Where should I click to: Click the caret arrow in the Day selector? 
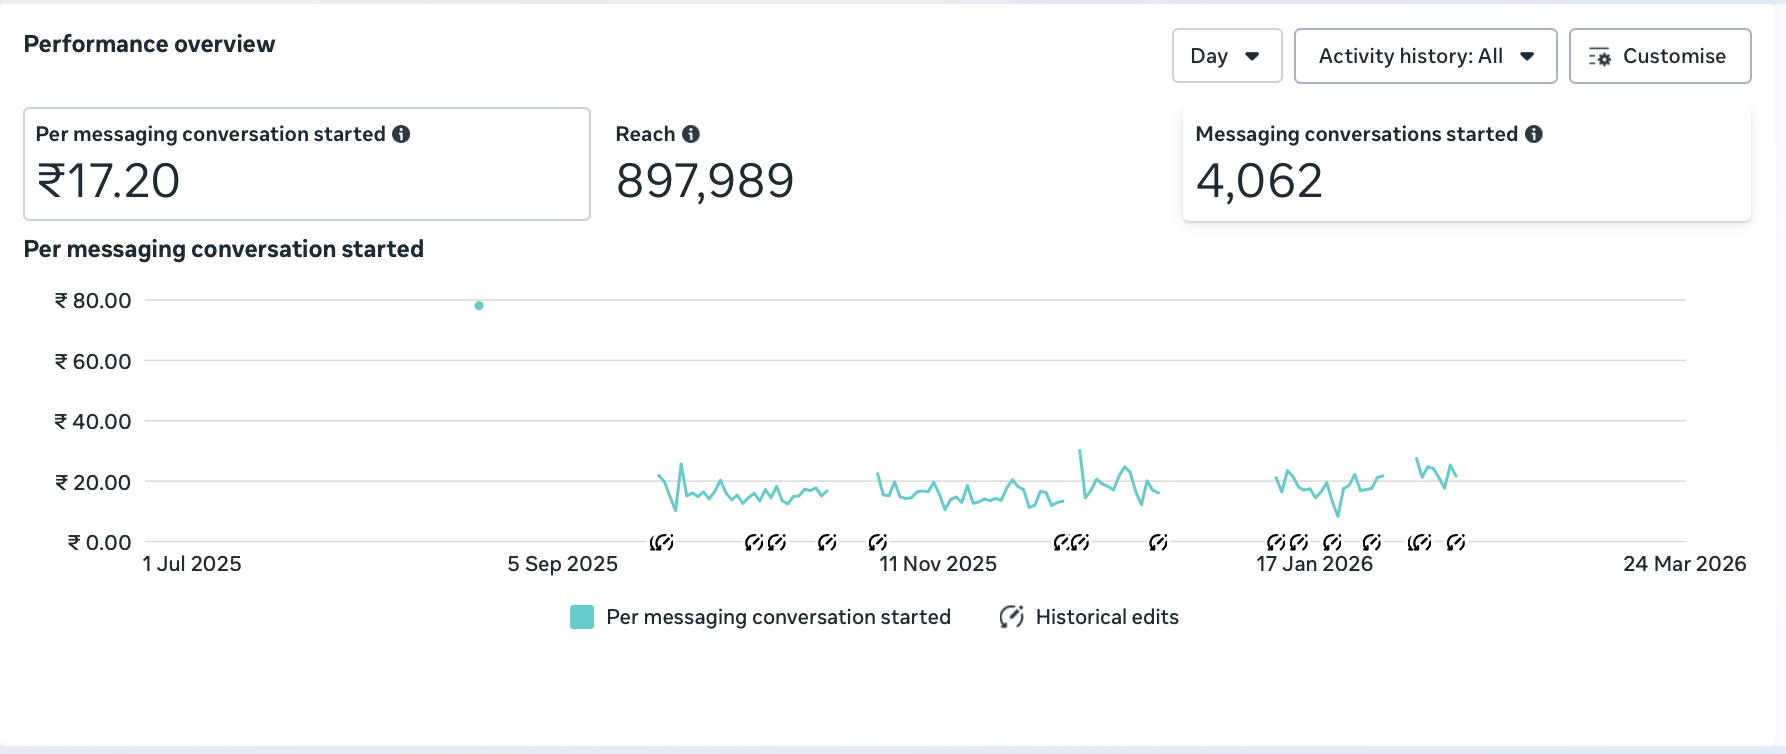click(x=1252, y=56)
